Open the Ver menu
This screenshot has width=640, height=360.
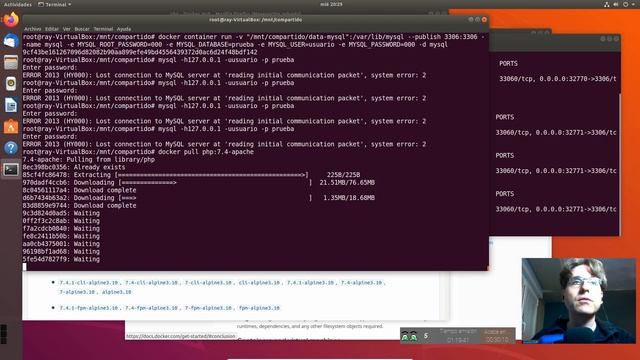click(67, 29)
